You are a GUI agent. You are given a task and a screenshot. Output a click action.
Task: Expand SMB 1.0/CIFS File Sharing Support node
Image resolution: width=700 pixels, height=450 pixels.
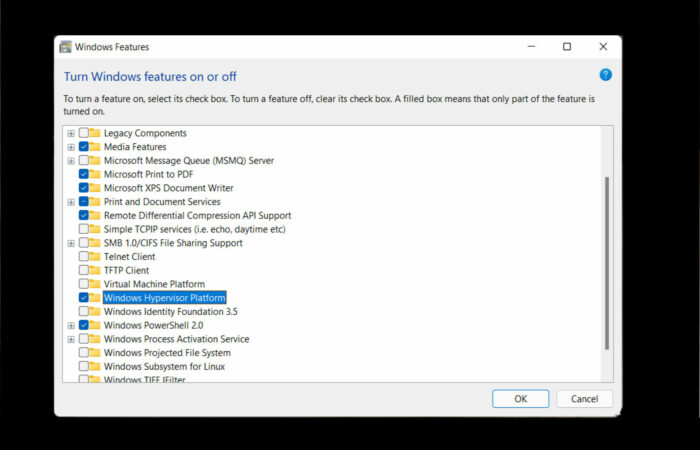(x=71, y=243)
